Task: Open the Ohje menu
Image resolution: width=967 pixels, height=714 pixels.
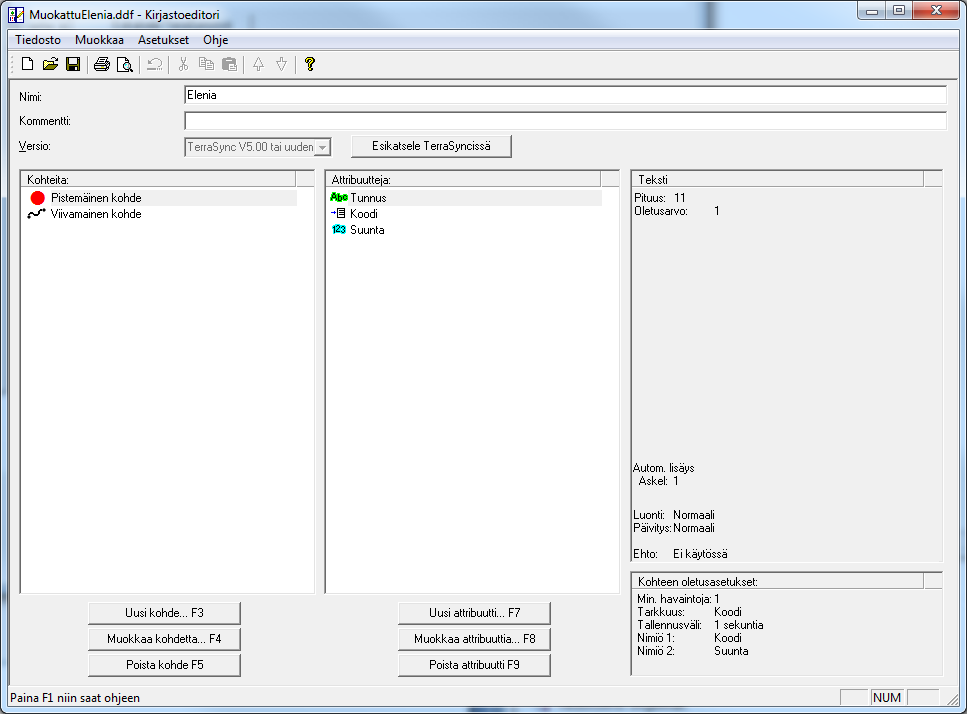Action: [x=216, y=40]
